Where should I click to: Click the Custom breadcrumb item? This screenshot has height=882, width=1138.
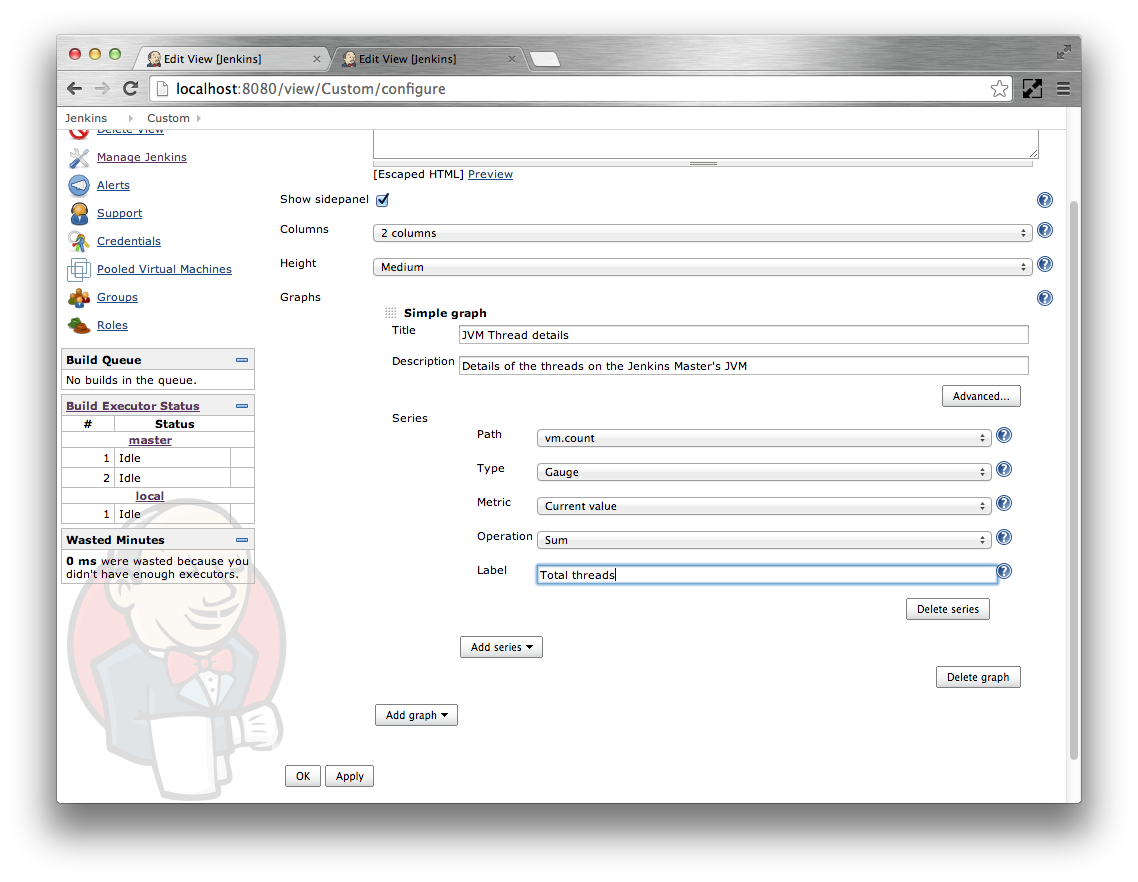click(x=168, y=118)
